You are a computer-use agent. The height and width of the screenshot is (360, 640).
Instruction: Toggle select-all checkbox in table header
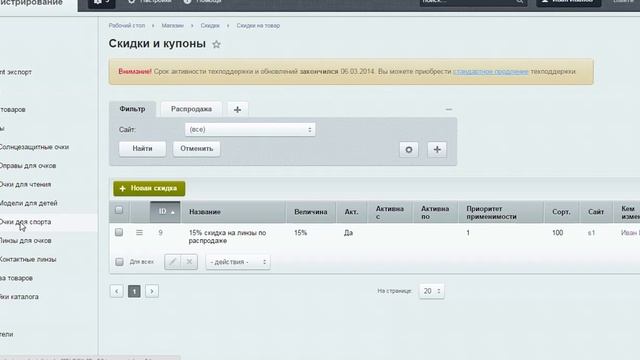click(119, 210)
